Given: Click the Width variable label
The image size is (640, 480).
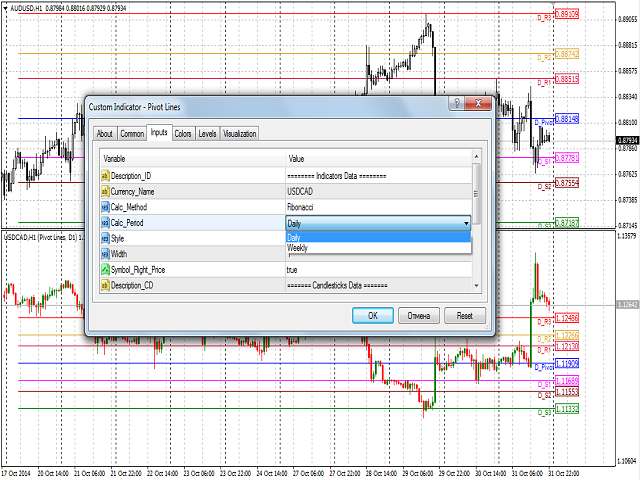Looking at the screenshot, I should pos(119,254).
